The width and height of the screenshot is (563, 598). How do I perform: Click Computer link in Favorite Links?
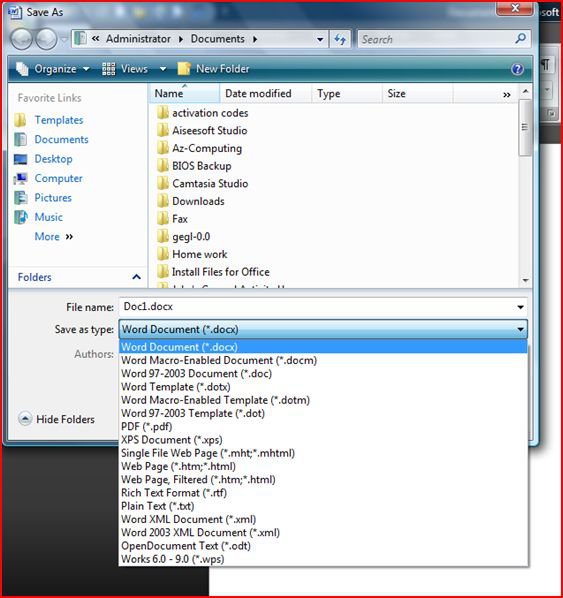point(58,178)
